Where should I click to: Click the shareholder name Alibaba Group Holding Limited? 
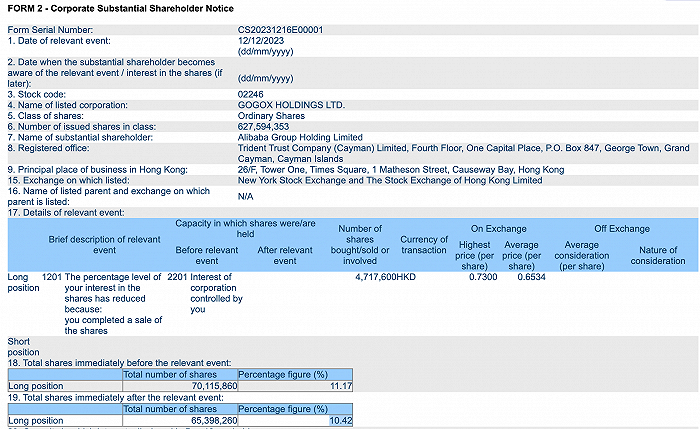pyautogui.click(x=300, y=137)
